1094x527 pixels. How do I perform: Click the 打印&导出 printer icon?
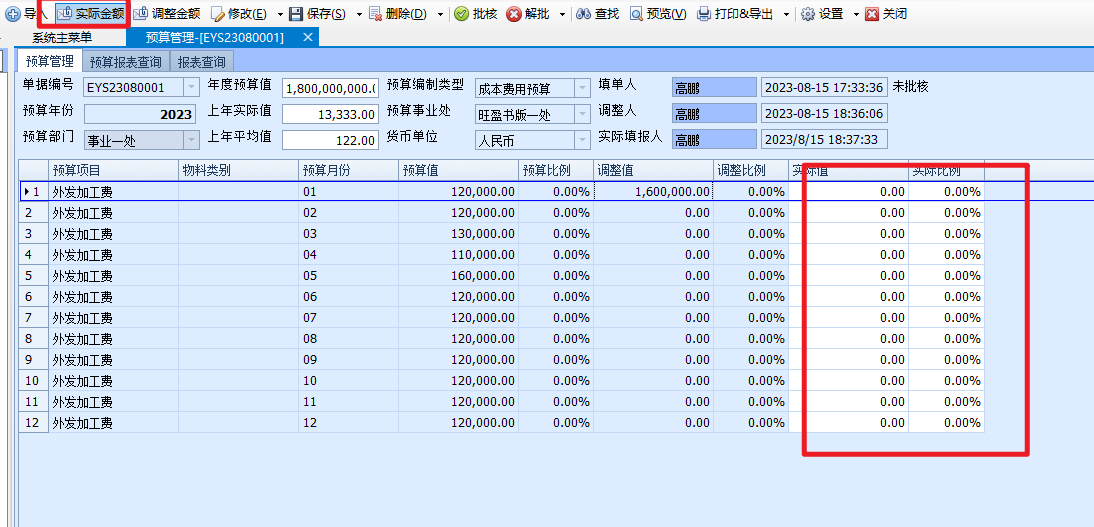[x=705, y=13]
